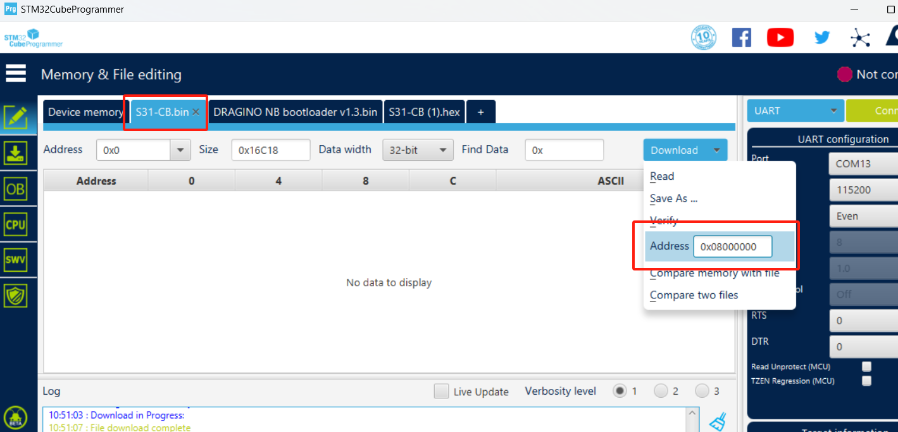Minimize the STM32CubeProgrammer window
This screenshot has width=898, height=432.
(x=855, y=10)
